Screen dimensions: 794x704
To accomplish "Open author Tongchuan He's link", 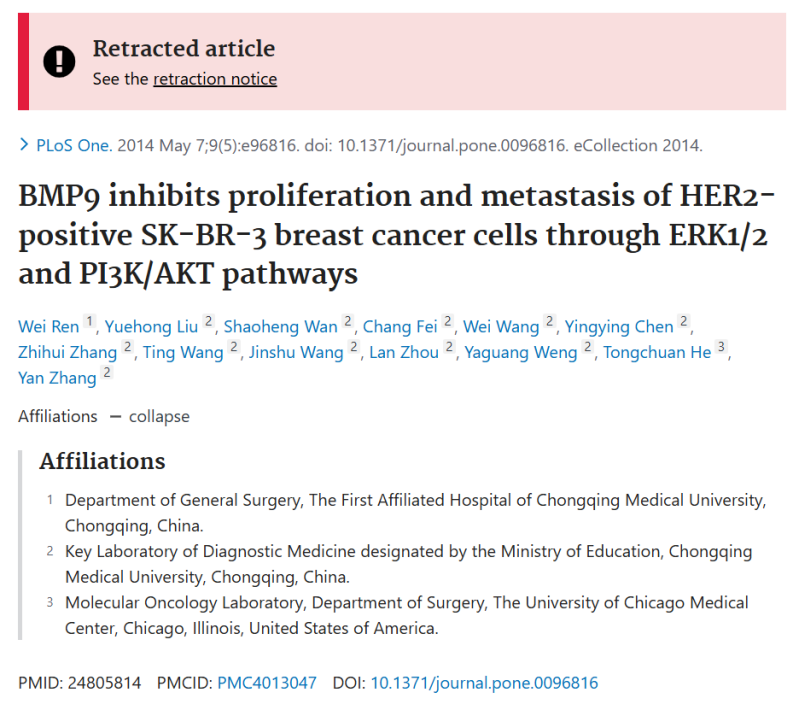I will (x=657, y=353).
